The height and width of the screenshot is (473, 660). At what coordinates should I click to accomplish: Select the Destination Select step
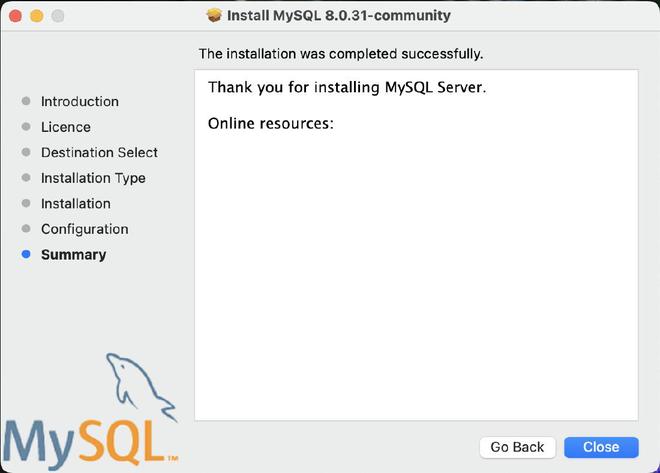click(x=99, y=152)
